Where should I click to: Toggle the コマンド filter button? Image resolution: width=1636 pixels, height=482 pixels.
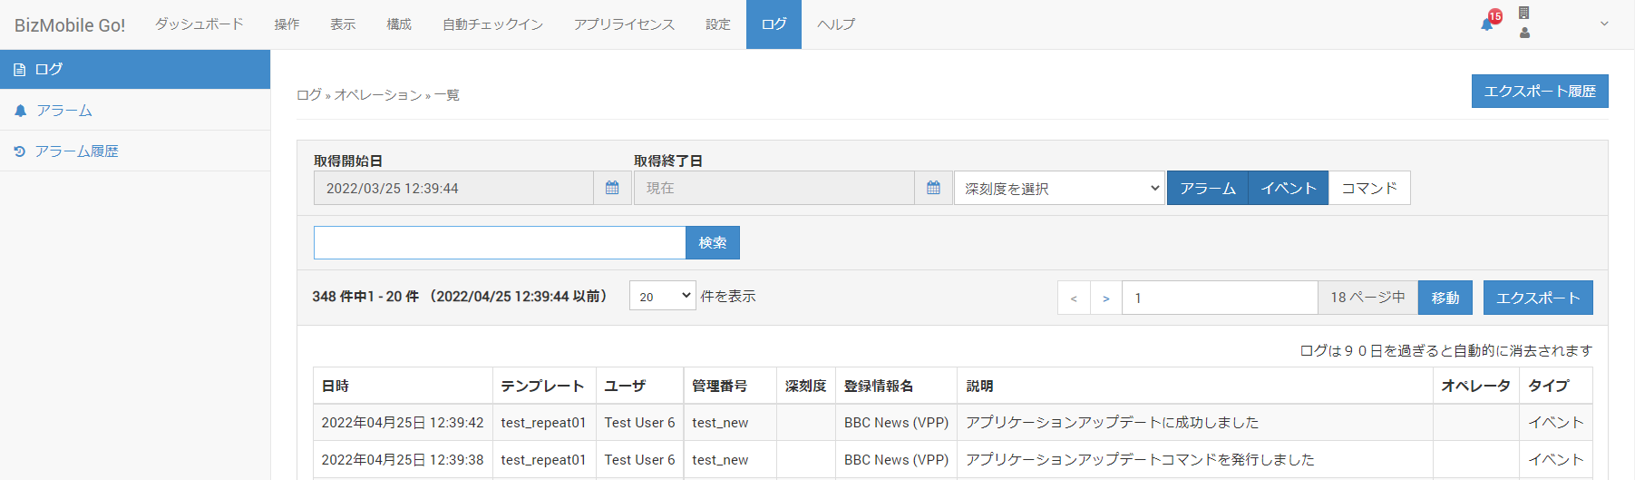click(1369, 188)
